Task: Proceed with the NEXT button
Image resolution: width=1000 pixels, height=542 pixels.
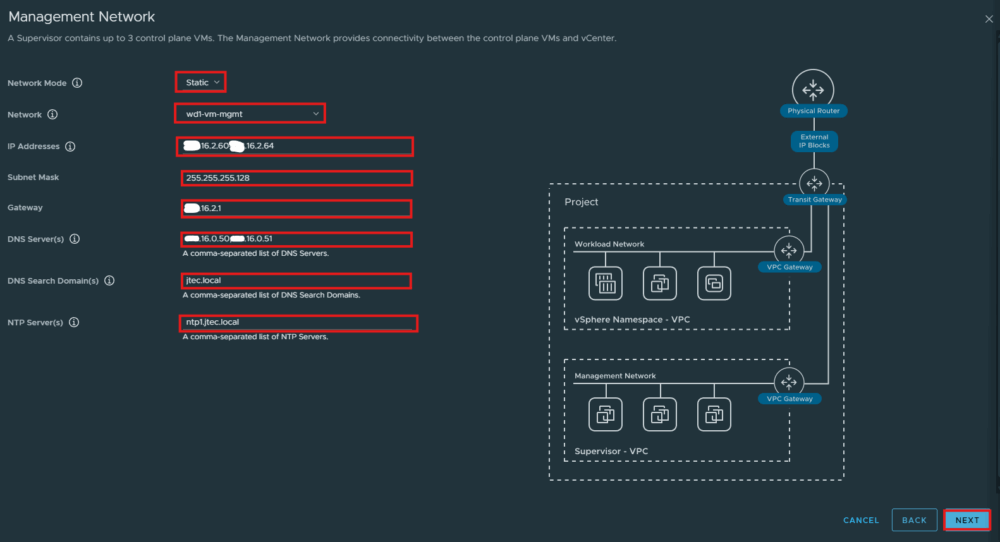Action: pos(967,520)
